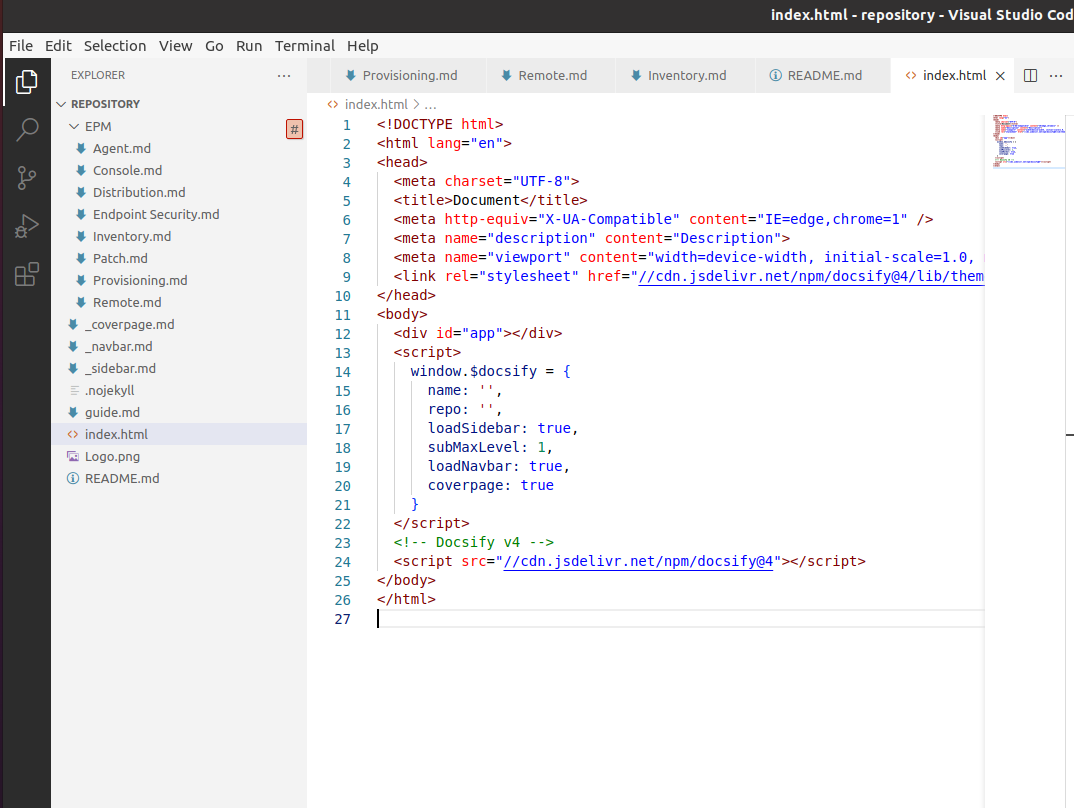
Task: Open the Extensions view icon
Action: [27, 275]
